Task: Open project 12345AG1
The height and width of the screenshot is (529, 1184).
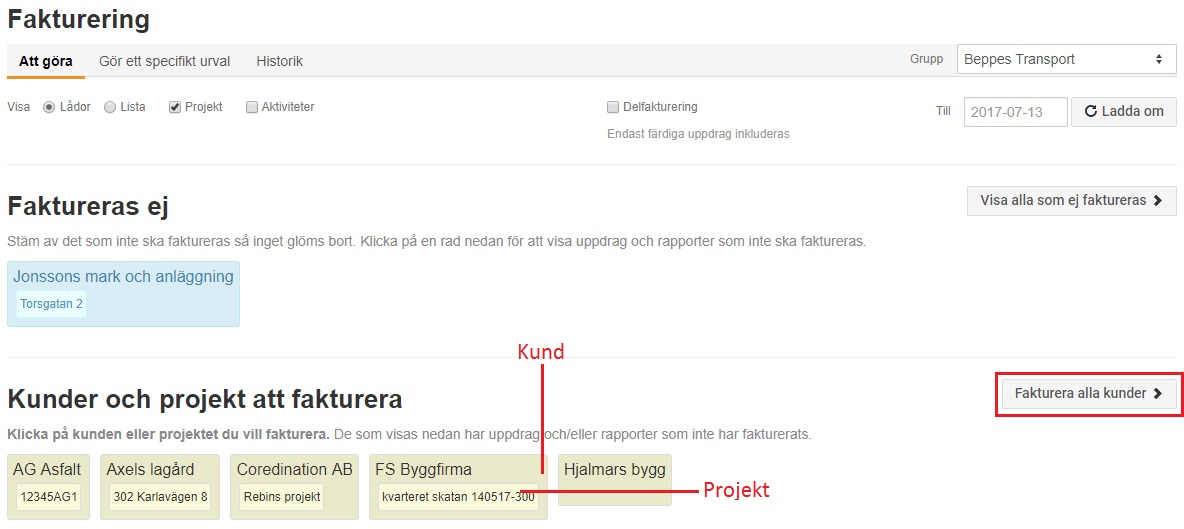Action: tap(48, 497)
